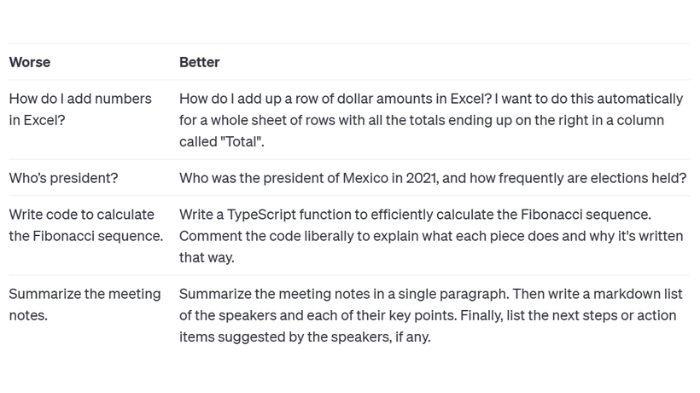
Task: Click the 'in Excel?' line in Worse column
Action: click(x=37, y=120)
